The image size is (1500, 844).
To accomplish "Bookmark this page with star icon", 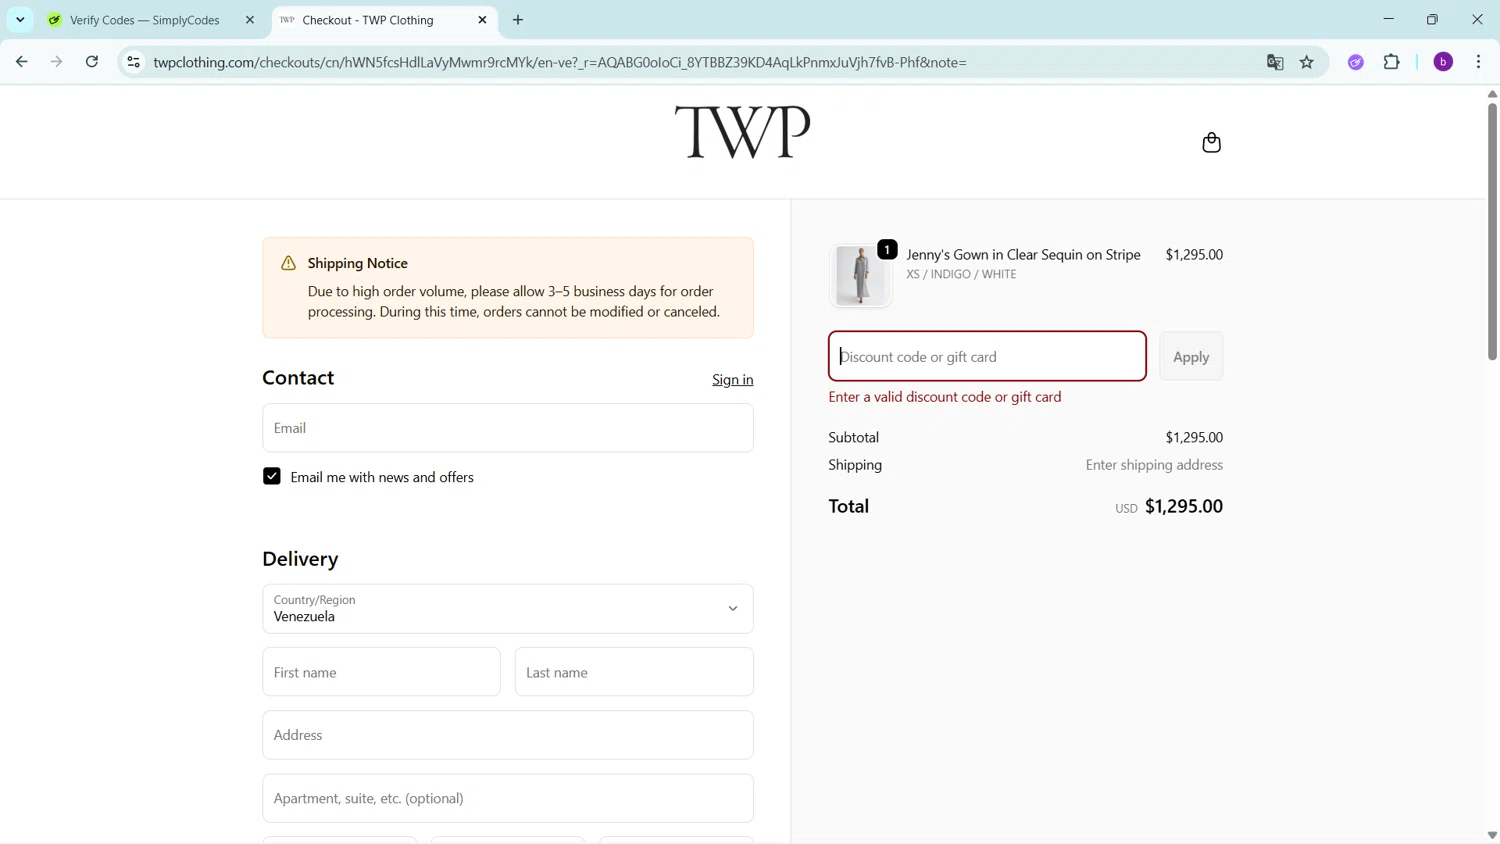I will (x=1307, y=62).
